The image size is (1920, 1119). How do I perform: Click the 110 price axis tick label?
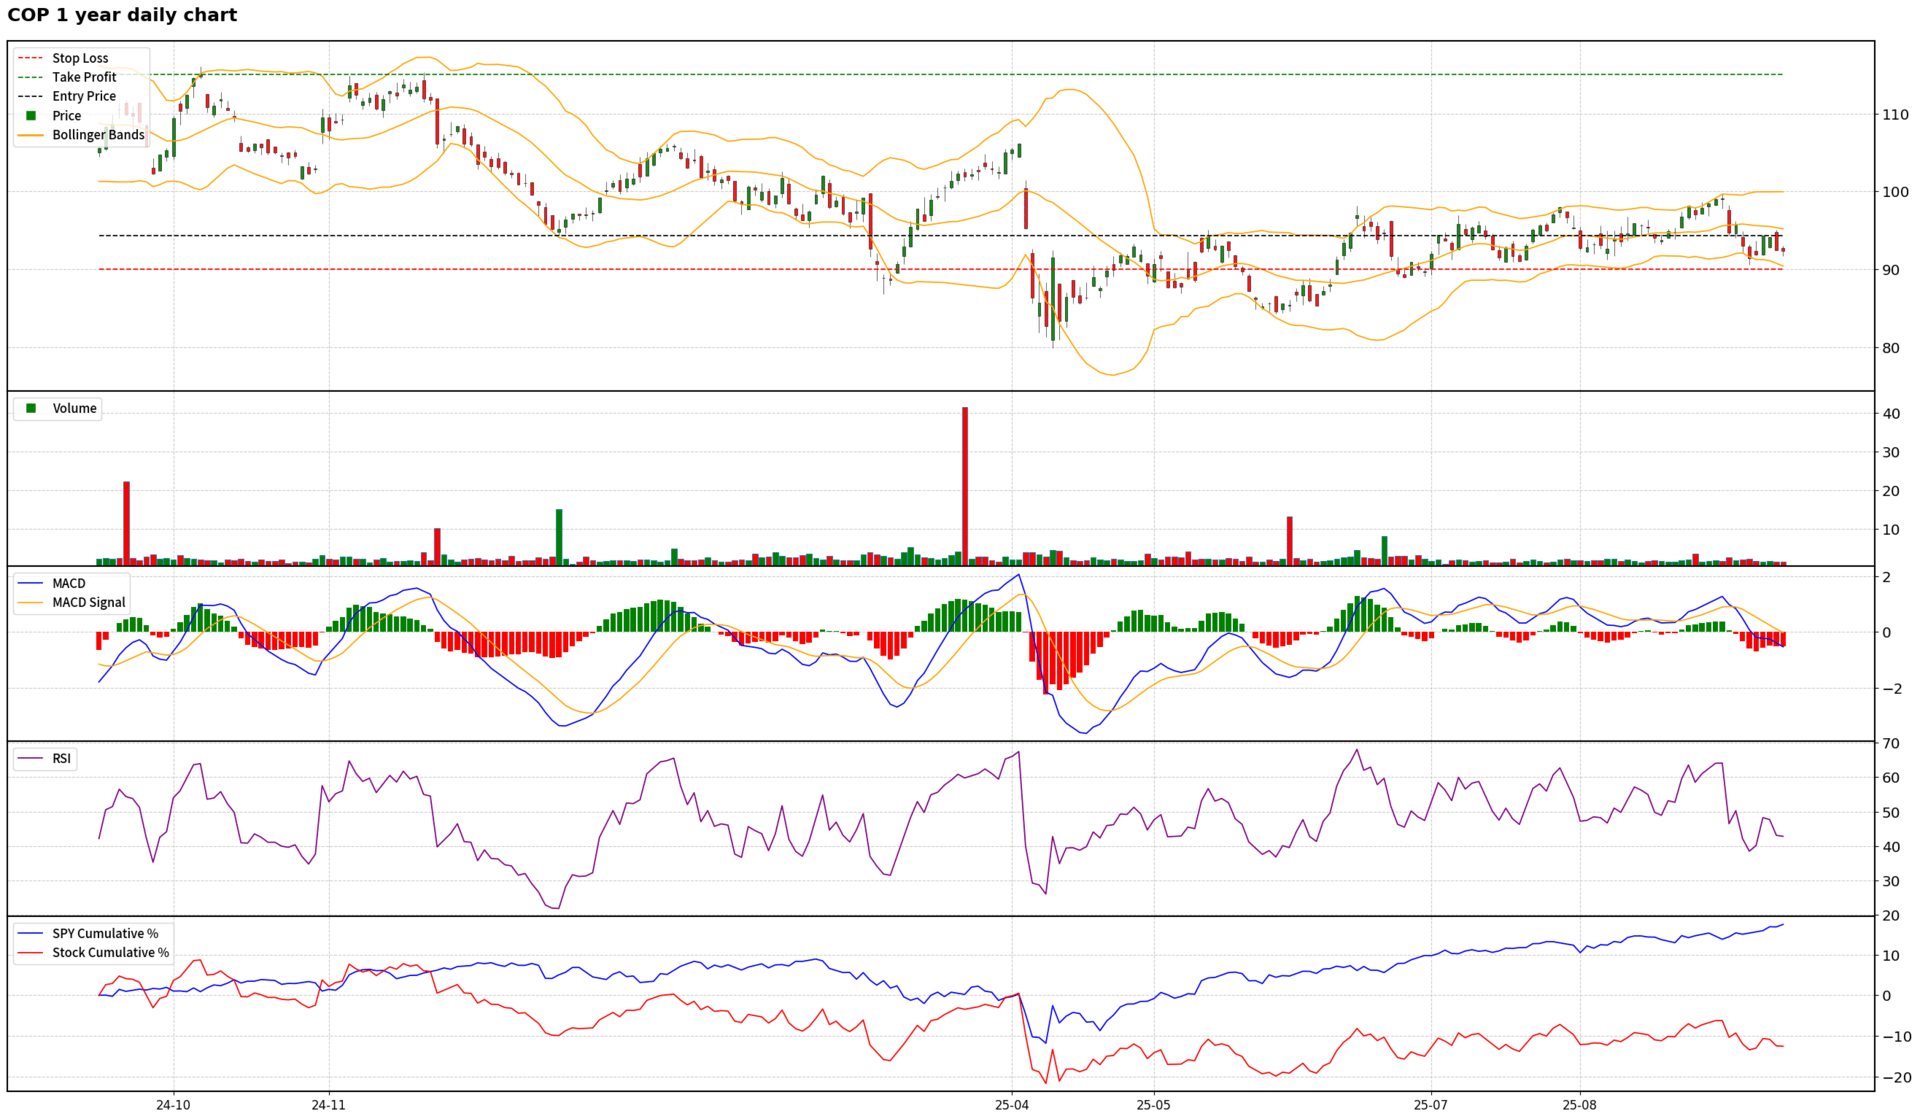coord(1895,115)
